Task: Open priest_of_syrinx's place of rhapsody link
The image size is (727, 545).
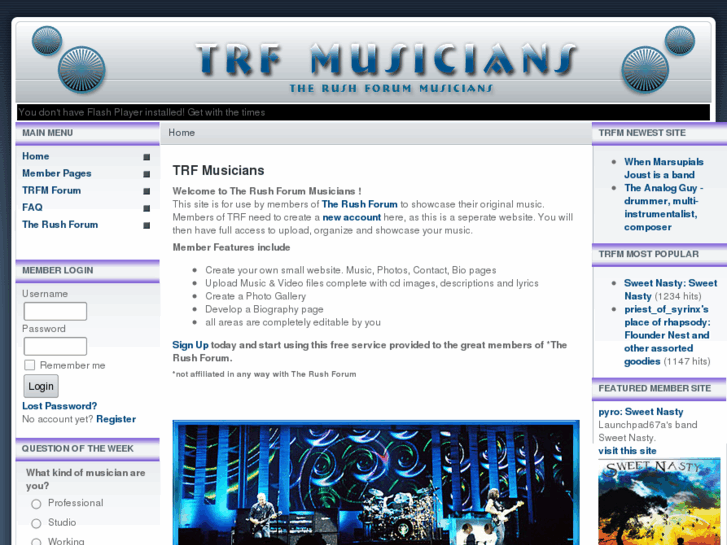Action: coord(667,335)
